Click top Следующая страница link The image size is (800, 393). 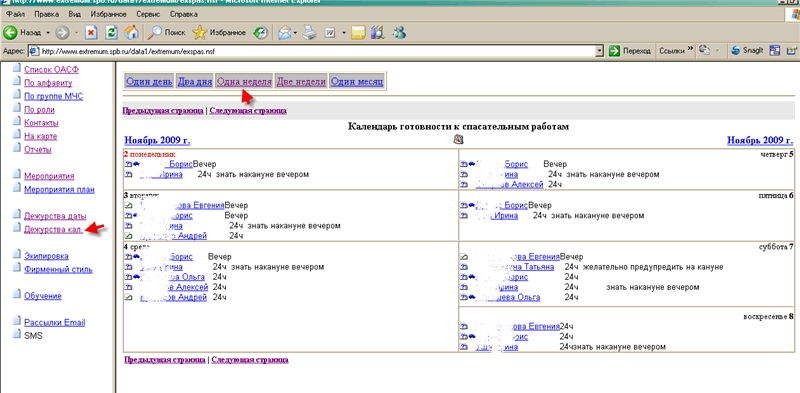point(248,110)
